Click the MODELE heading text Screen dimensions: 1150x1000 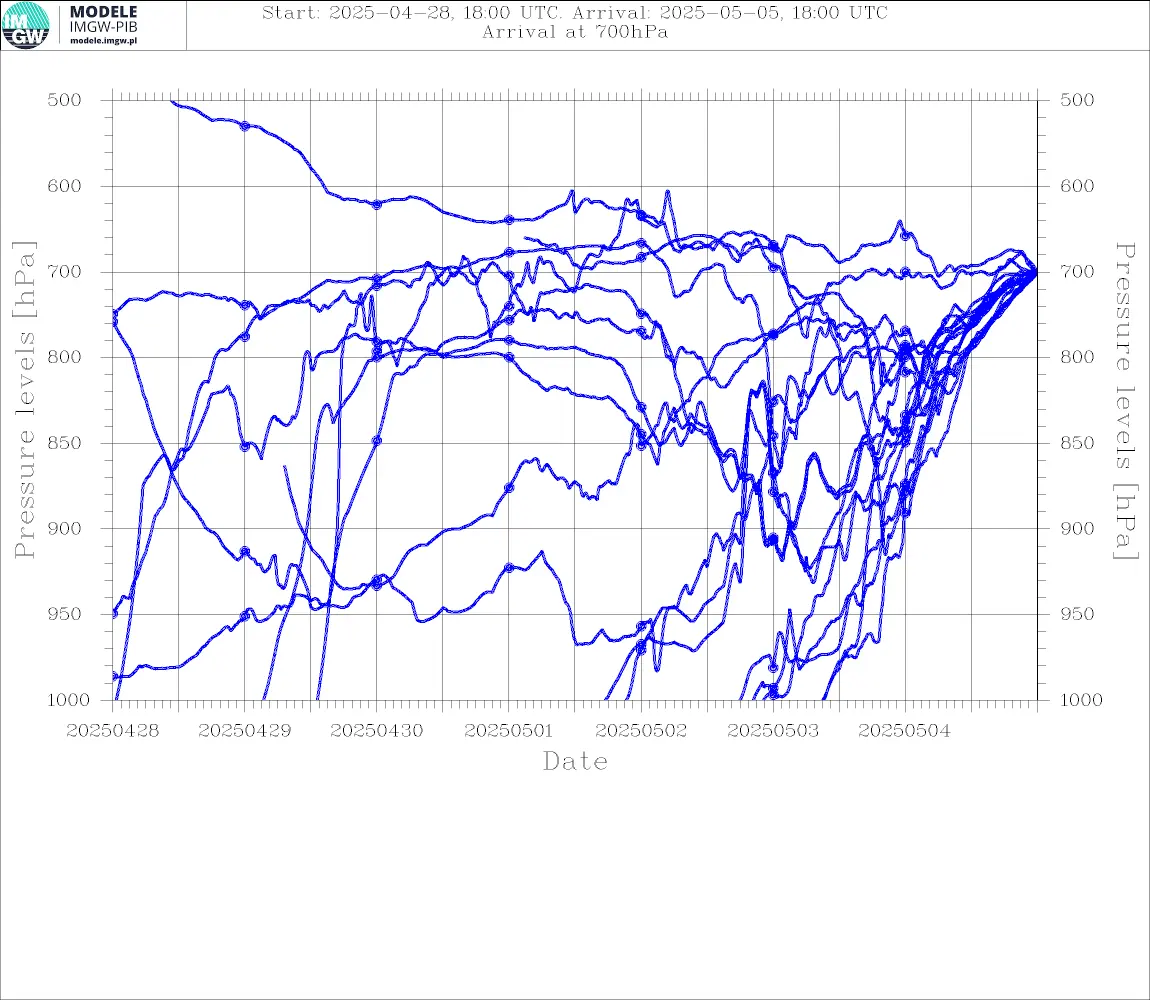coord(103,12)
